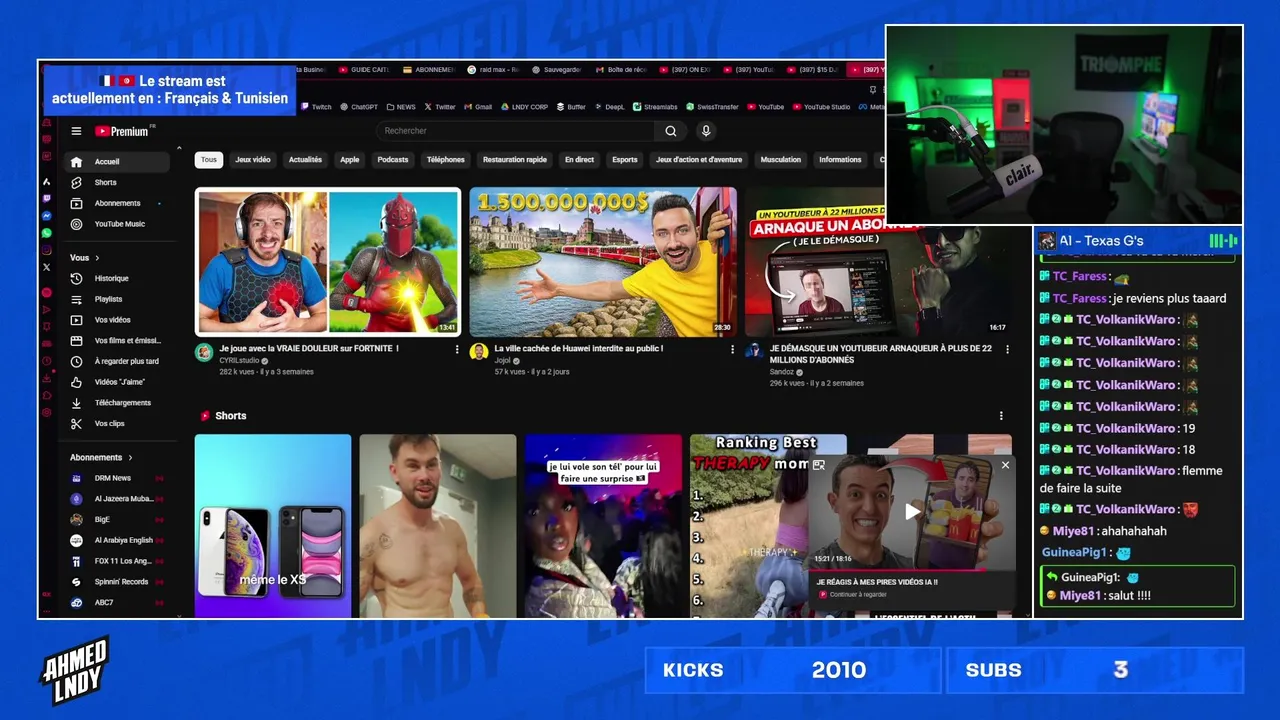The width and height of the screenshot is (1280, 720).
Task: Open Shorts in the YouTube sidebar
Action: (117, 182)
